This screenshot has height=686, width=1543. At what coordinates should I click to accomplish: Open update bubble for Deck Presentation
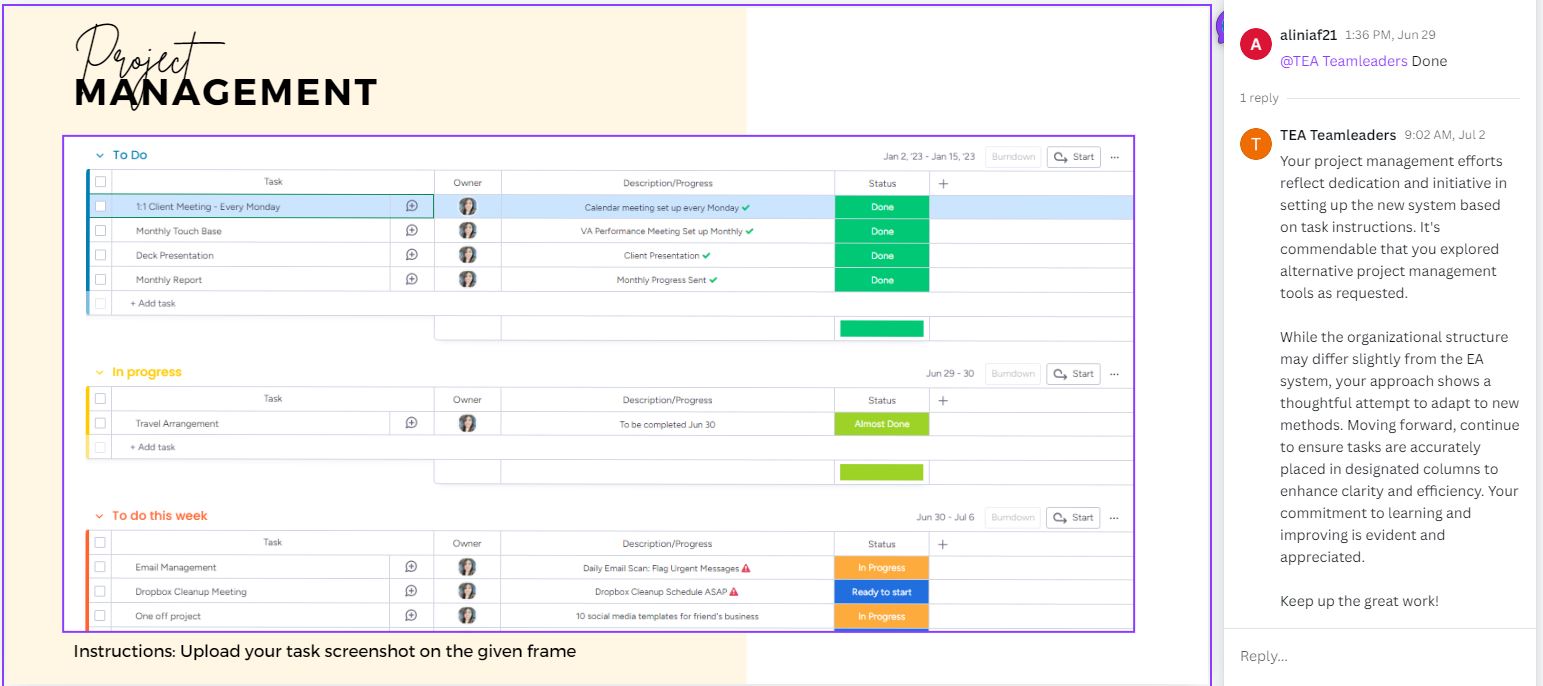(x=411, y=255)
